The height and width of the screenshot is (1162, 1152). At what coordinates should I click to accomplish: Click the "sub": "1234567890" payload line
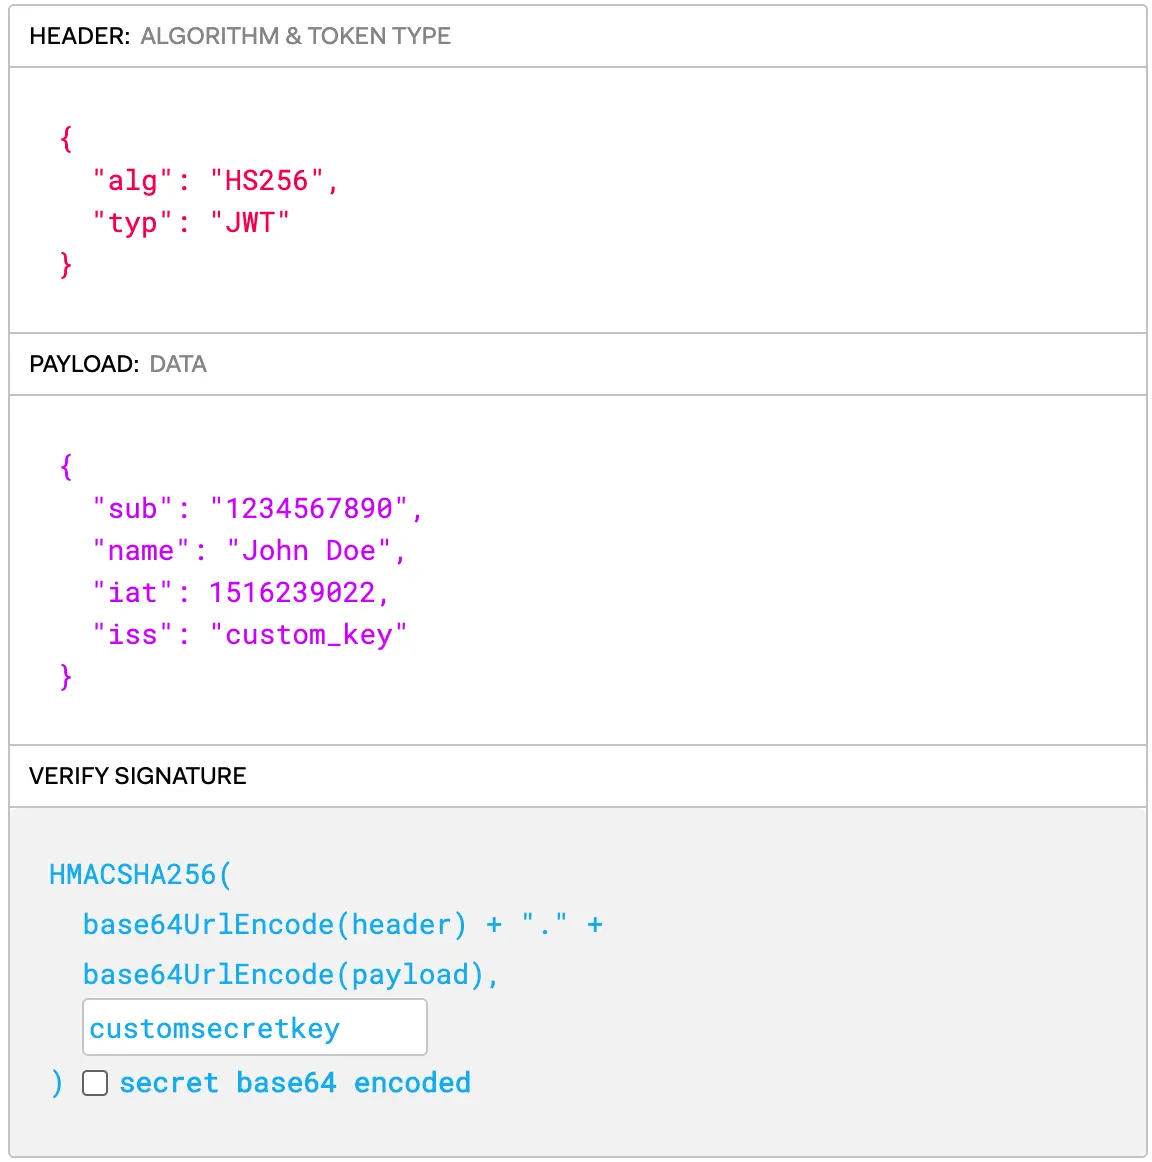257,509
